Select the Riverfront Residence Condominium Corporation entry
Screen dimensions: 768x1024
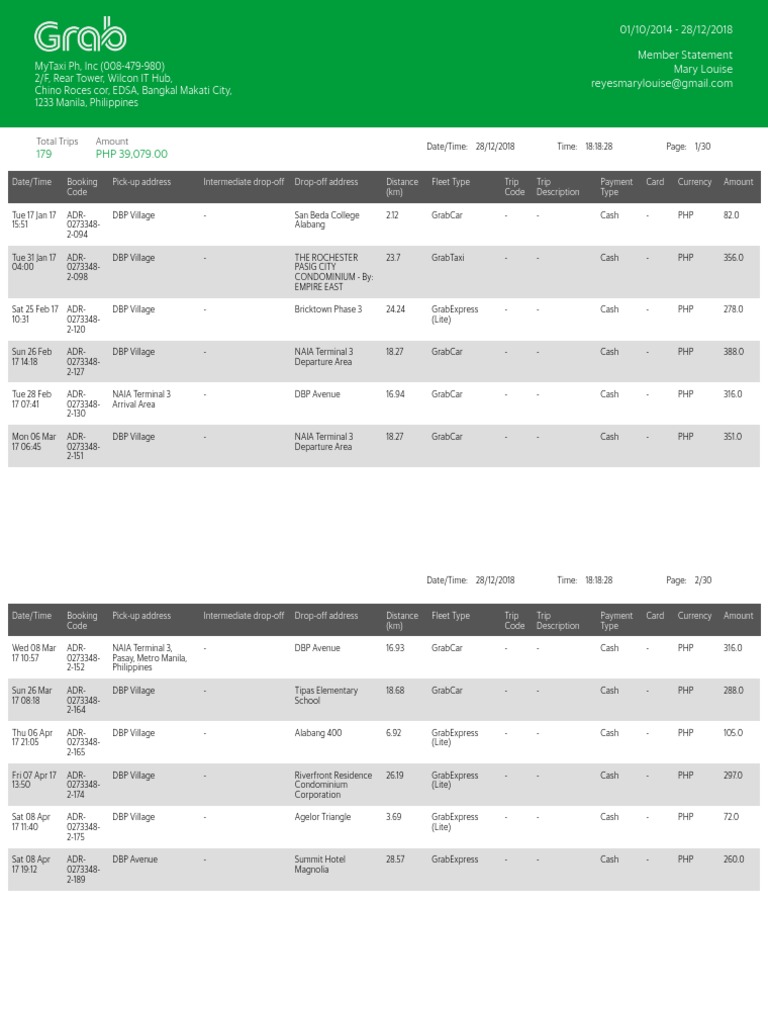click(x=333, y=785)
